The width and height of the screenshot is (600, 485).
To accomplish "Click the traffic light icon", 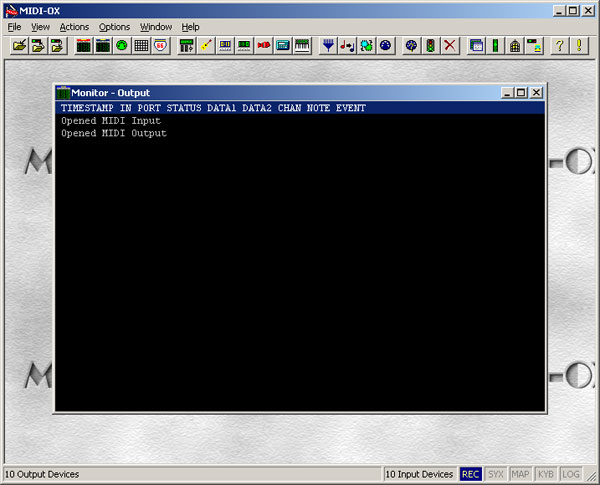I will click(x=431, y=46).
